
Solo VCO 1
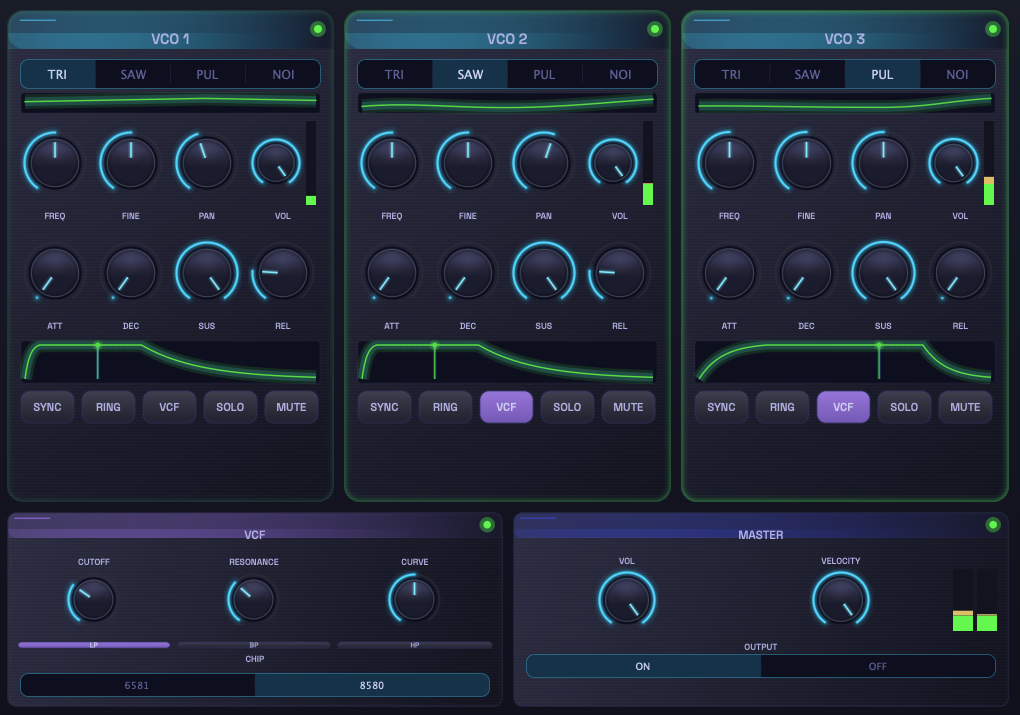pyautogui.click(x=230, y=407)
